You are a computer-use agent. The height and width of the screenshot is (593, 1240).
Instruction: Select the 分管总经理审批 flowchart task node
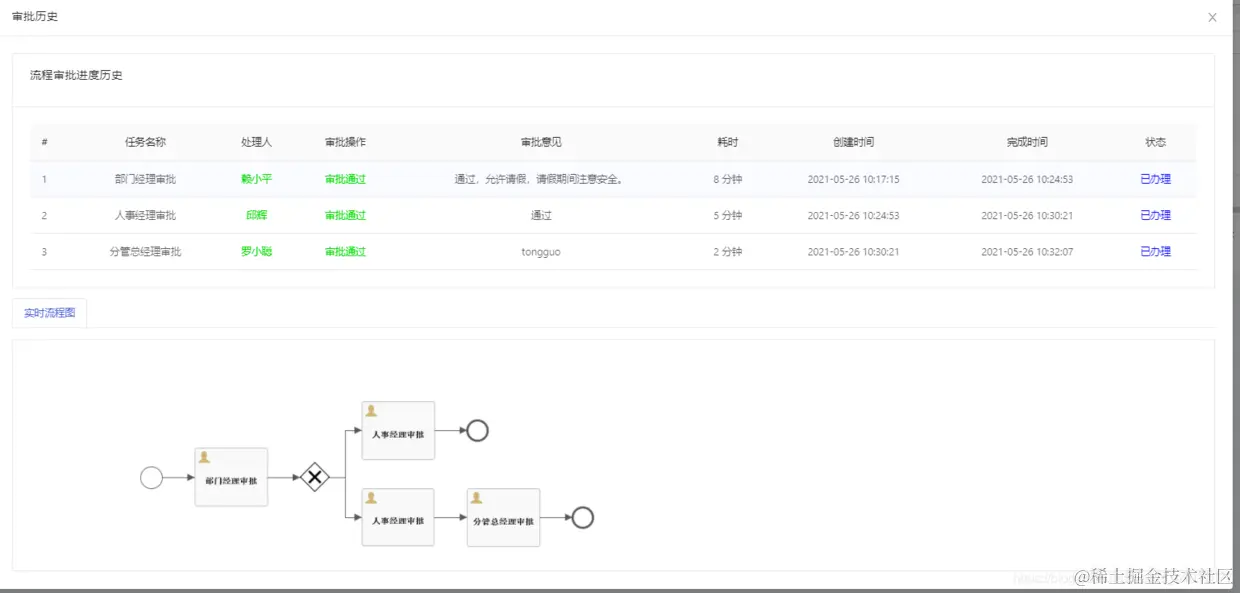pos(503,518)
